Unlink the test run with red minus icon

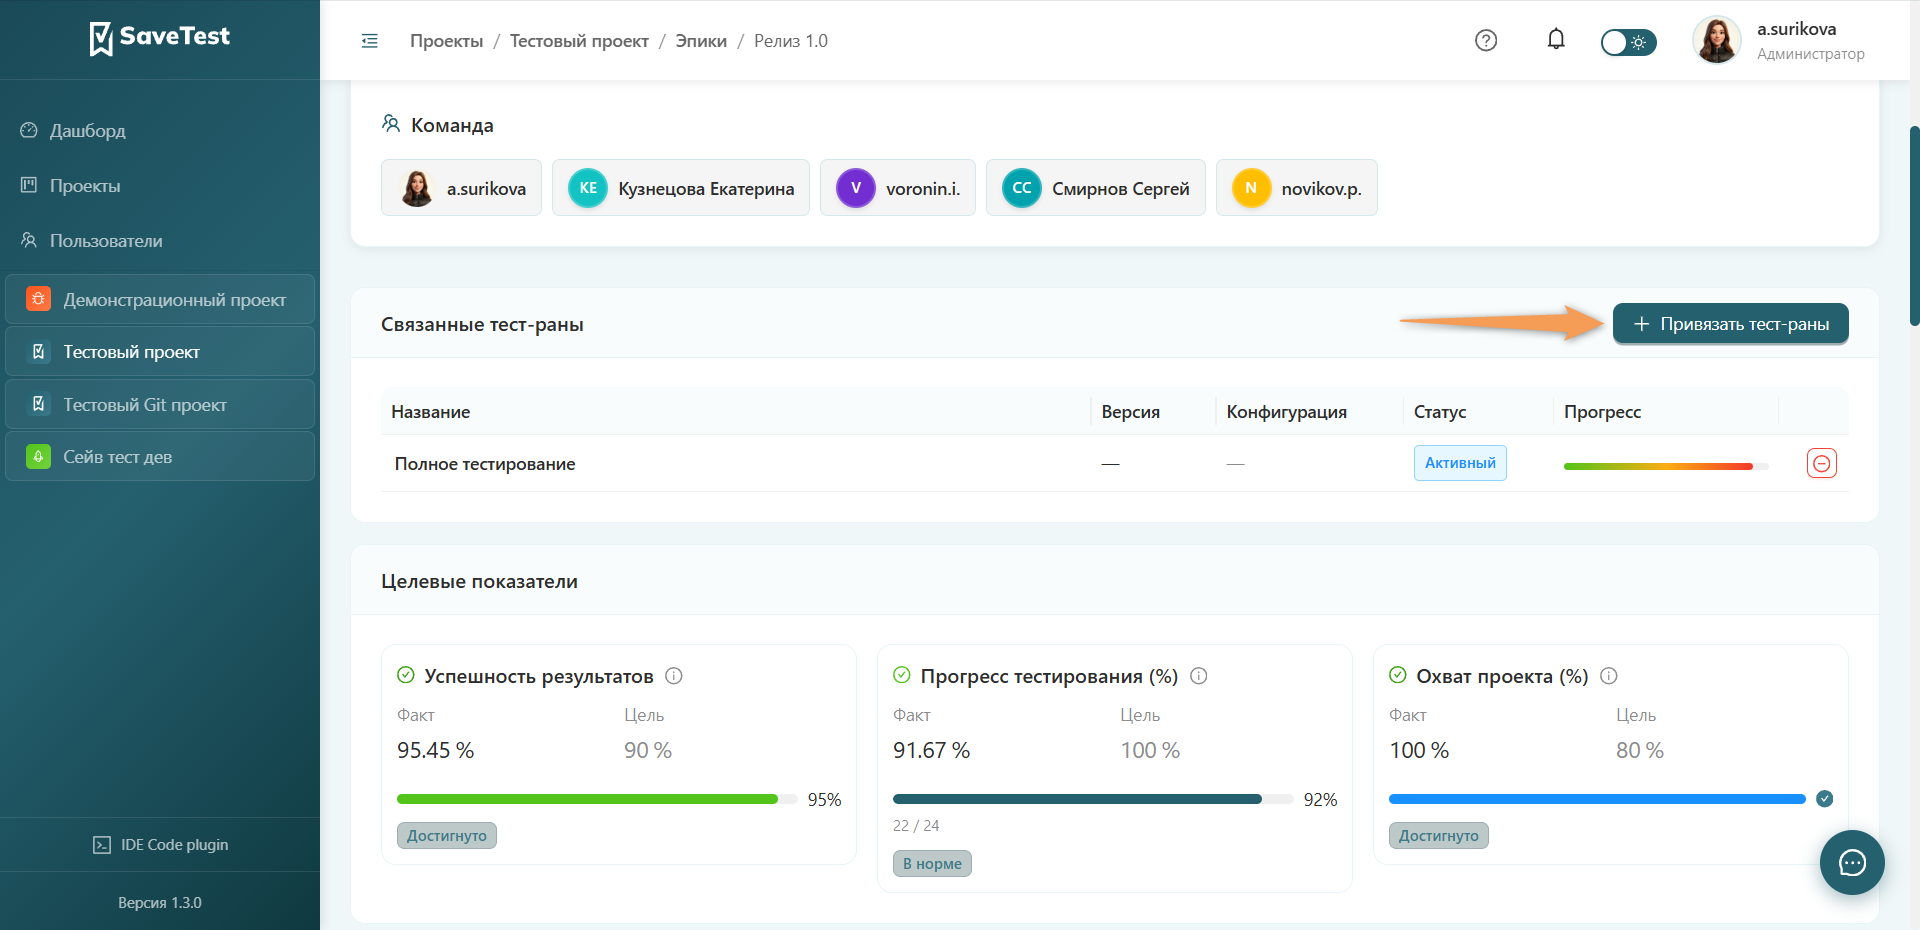(1822, 463)
